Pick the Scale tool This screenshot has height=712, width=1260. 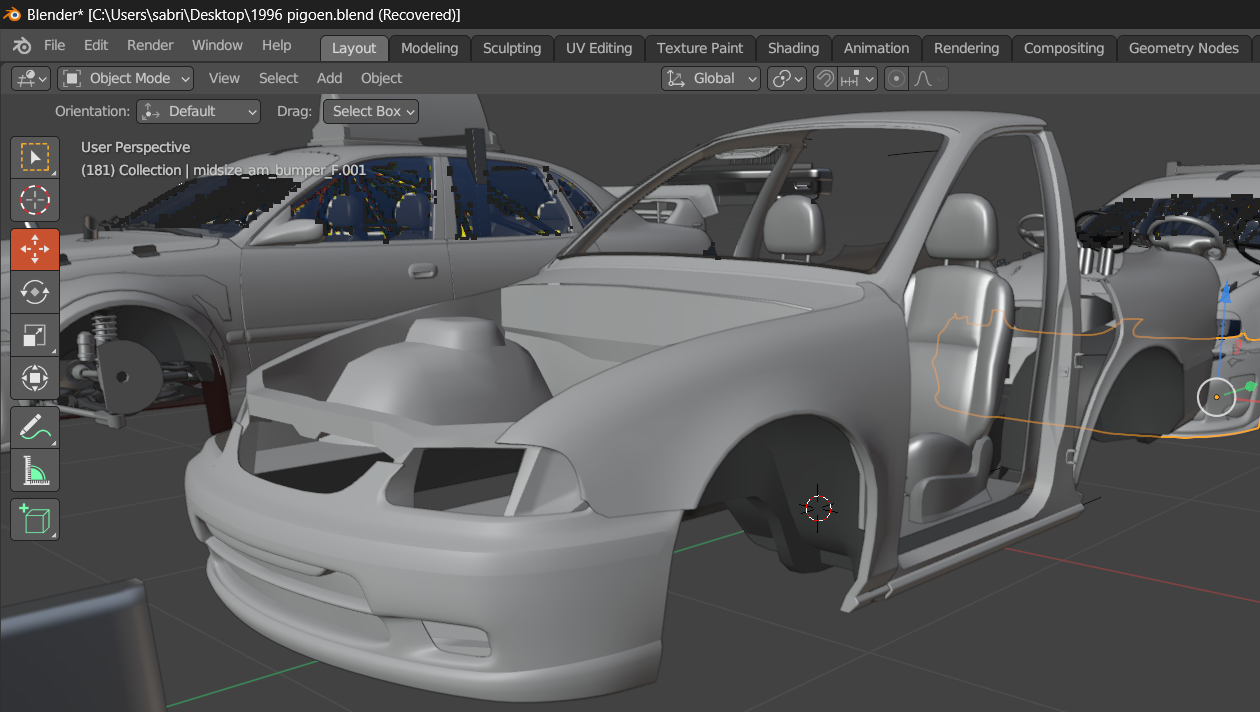35,336
